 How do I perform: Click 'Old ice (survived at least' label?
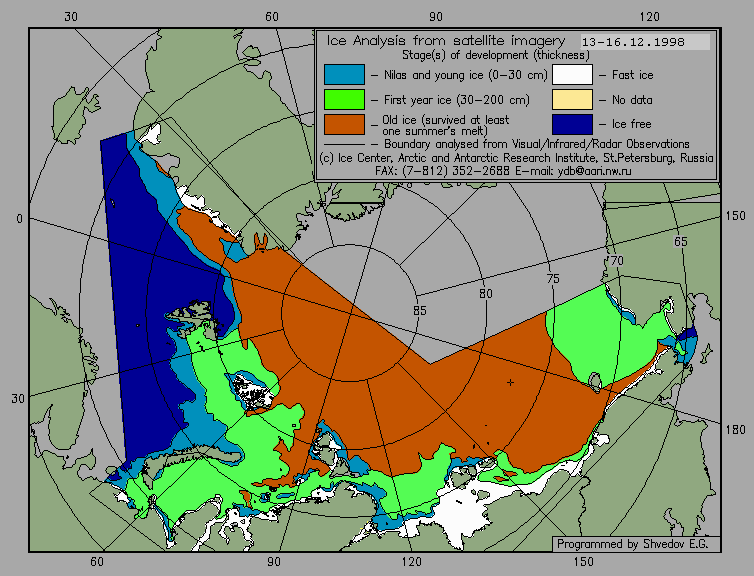[445, 120]
